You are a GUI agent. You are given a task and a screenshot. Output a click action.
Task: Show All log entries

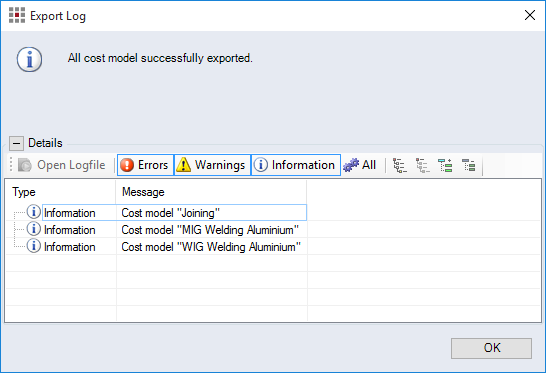pos(360,165)
